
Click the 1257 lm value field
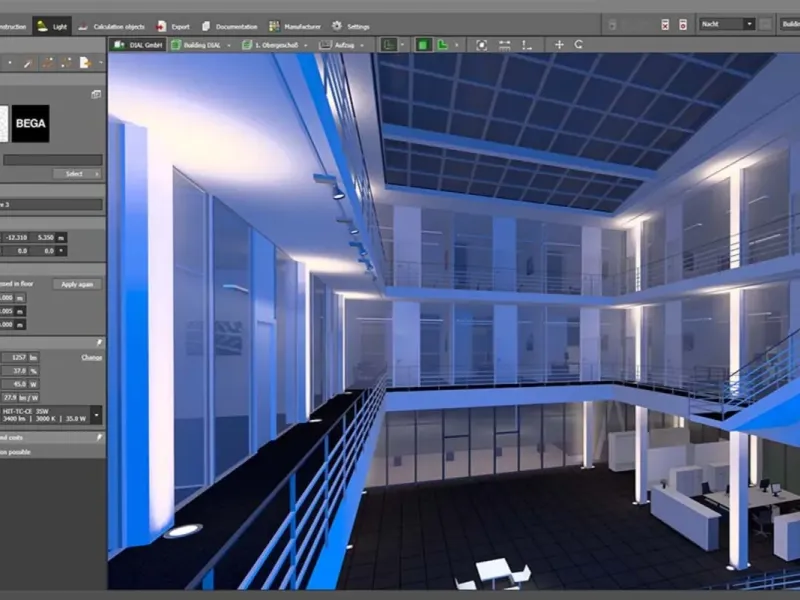(x=19, y=357)
